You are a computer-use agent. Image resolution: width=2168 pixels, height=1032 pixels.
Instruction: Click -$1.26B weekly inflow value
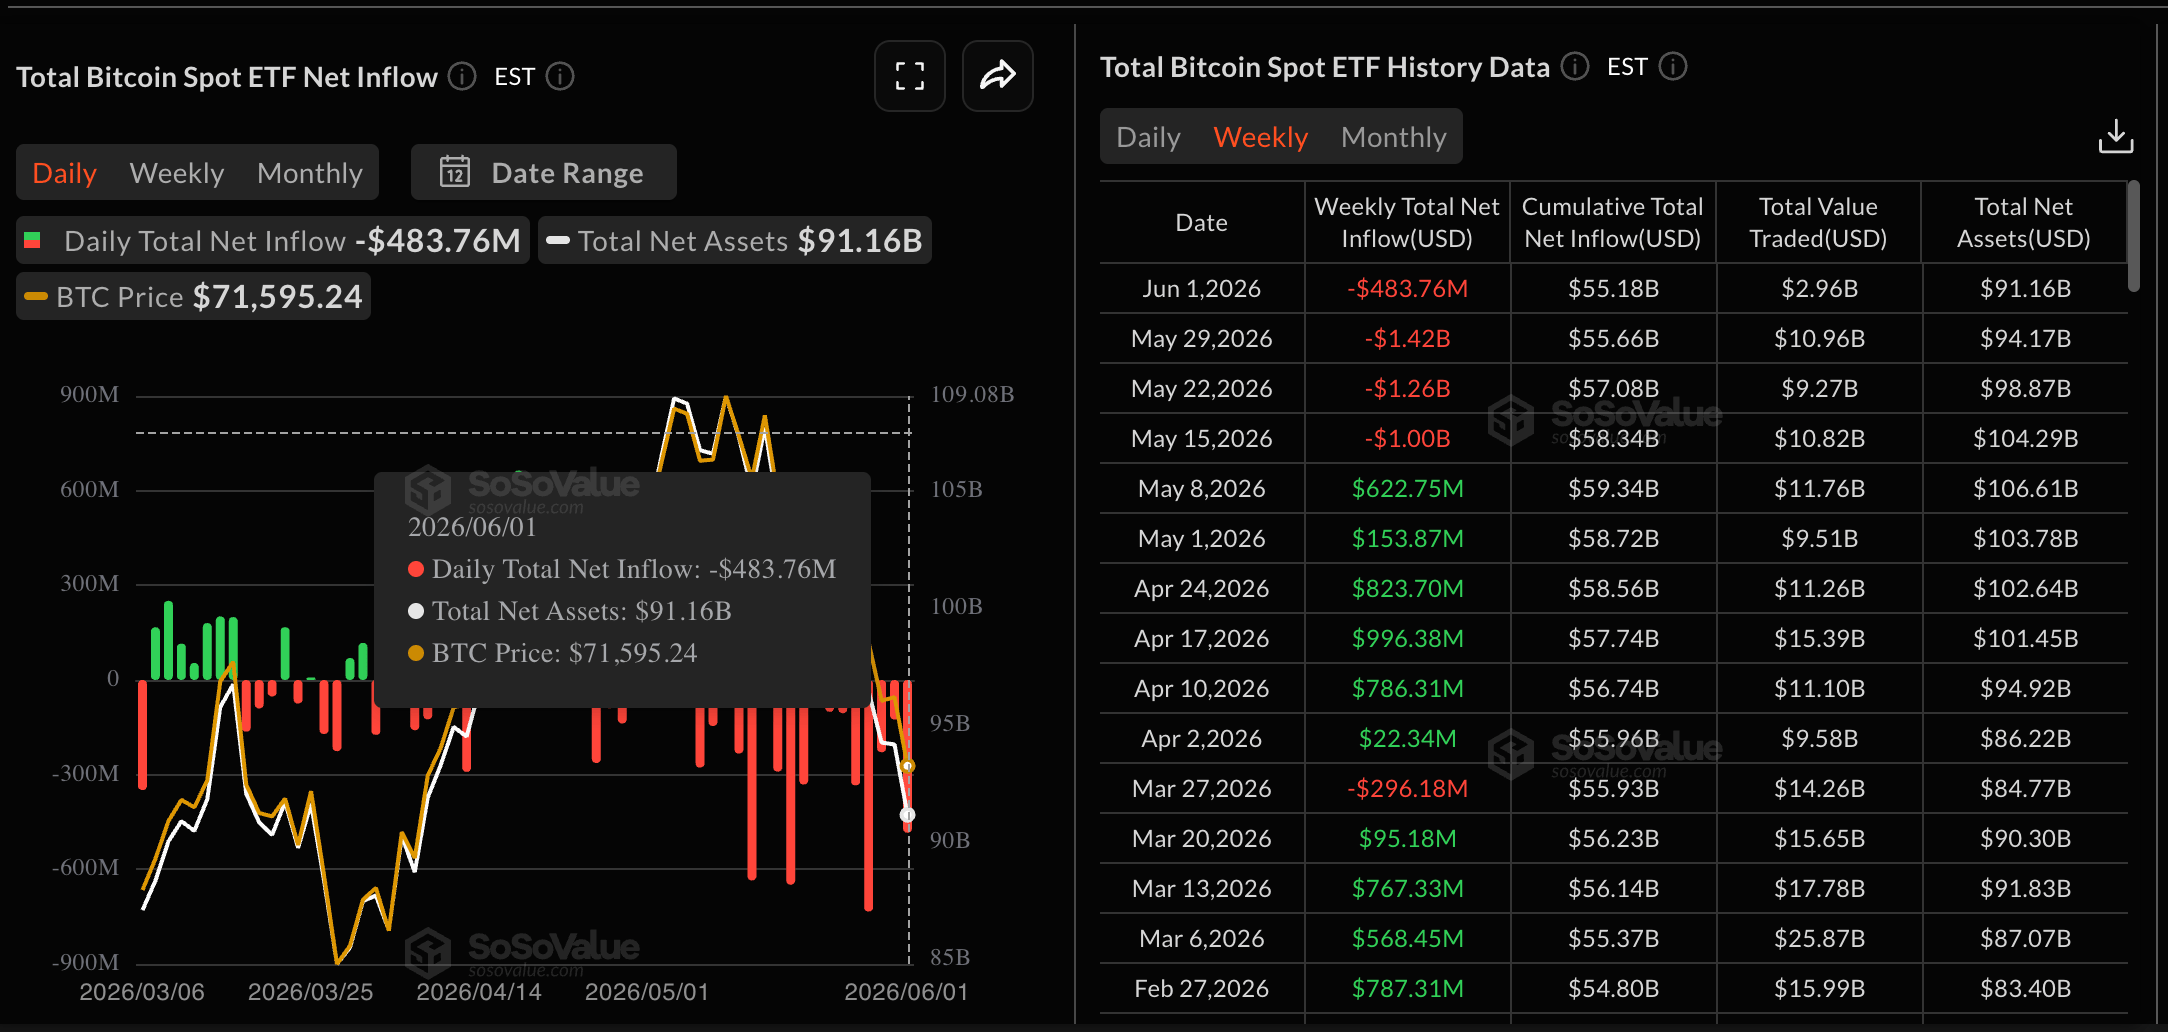1407,389
